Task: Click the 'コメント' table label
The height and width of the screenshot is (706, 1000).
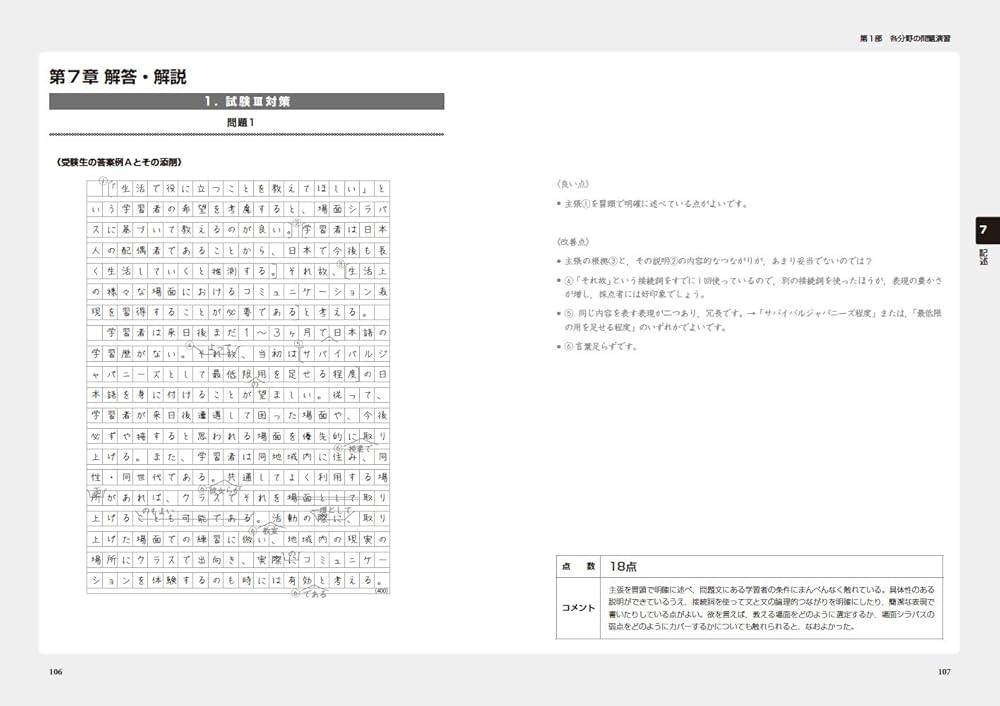Action: pos(578,608)
